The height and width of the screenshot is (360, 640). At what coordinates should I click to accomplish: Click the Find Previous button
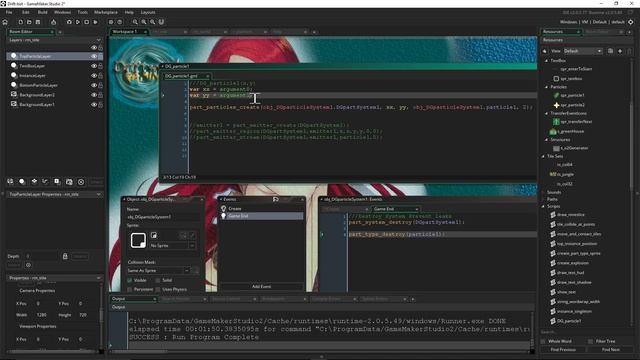point(563,350)
